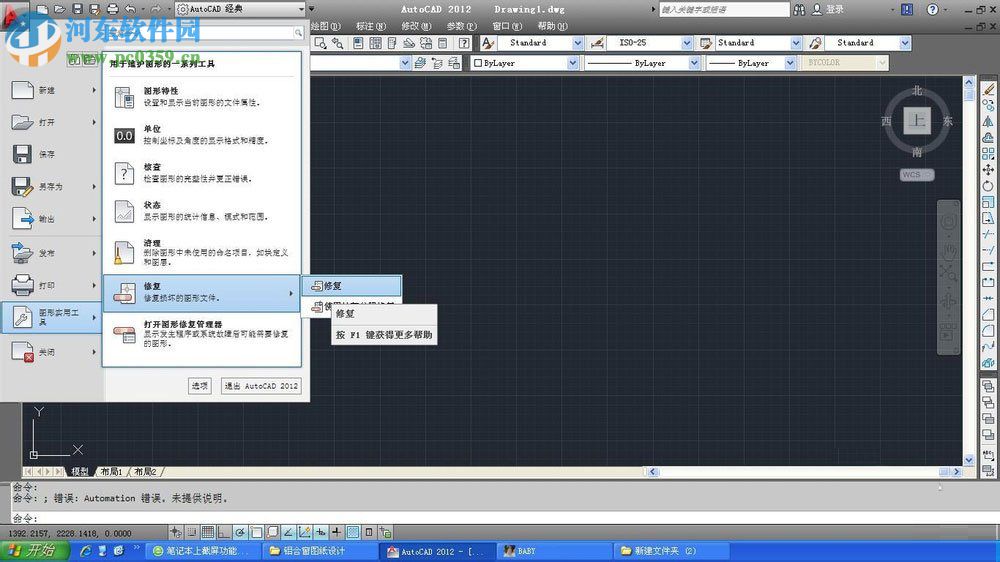Click the Open folder quick-access icon

tap(59, 9)
